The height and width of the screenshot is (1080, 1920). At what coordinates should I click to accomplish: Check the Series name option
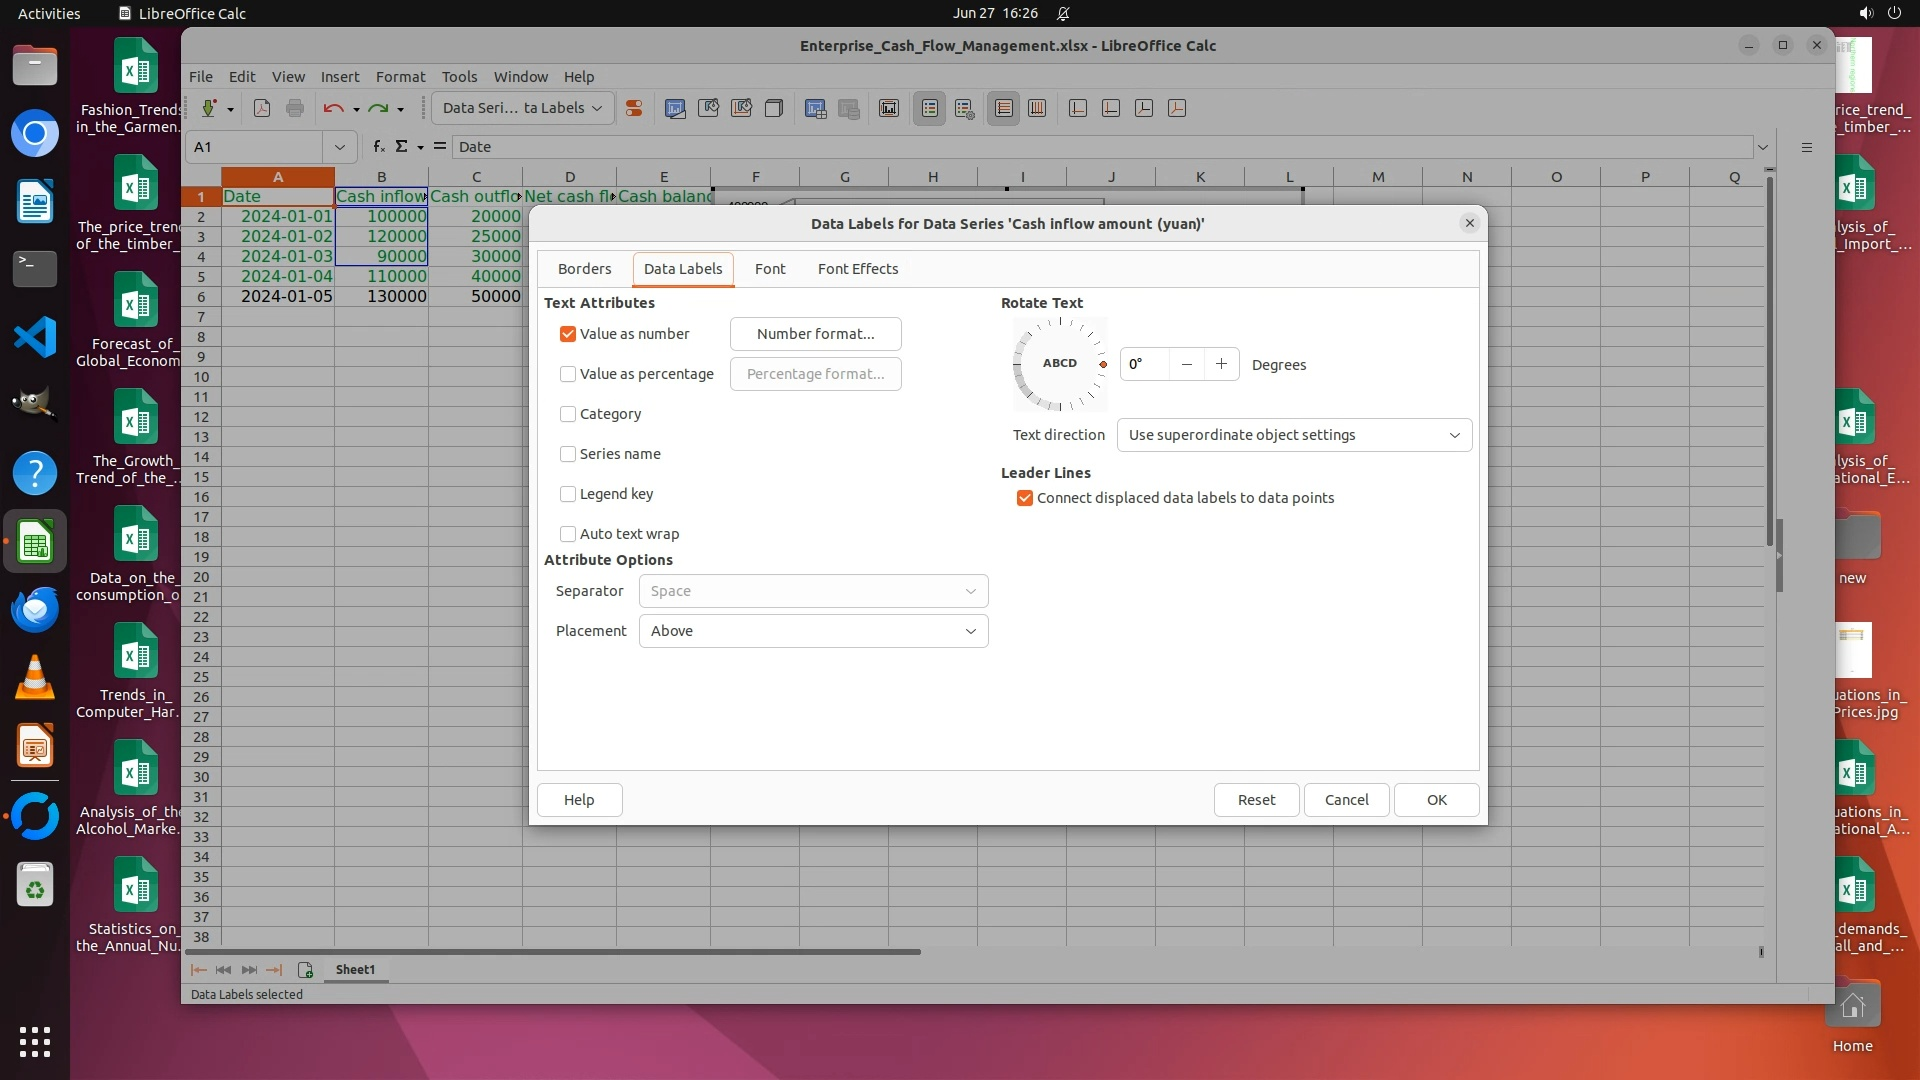pyautogui.click(x=568, y=454)
